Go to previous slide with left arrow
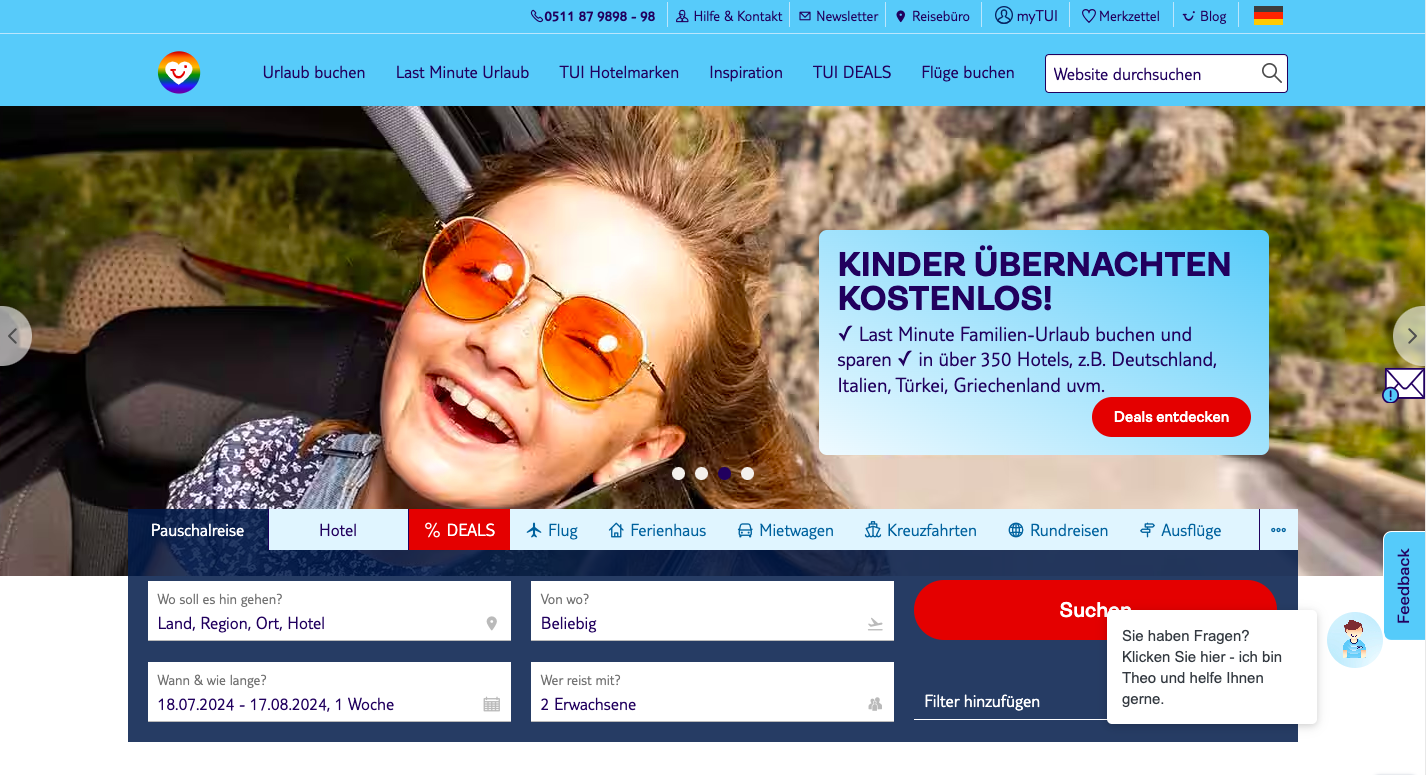Viewport: 1426px width, 775px height. click(x=13, y=336)
